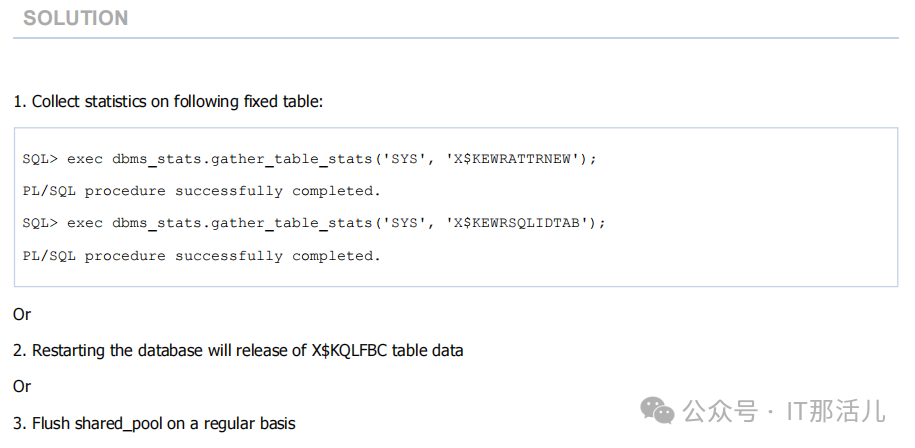Click the WeChat logo icon in the watermark

657,409
